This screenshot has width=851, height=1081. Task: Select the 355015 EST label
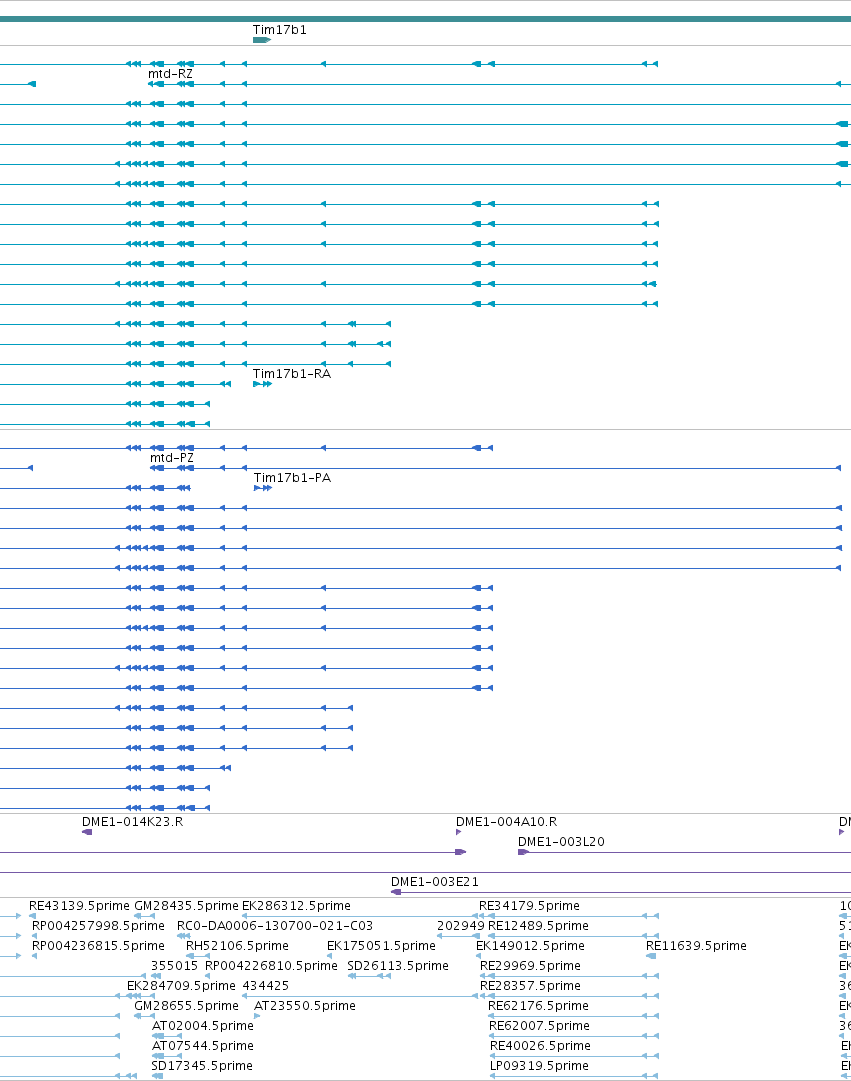[x=174, y=966]
